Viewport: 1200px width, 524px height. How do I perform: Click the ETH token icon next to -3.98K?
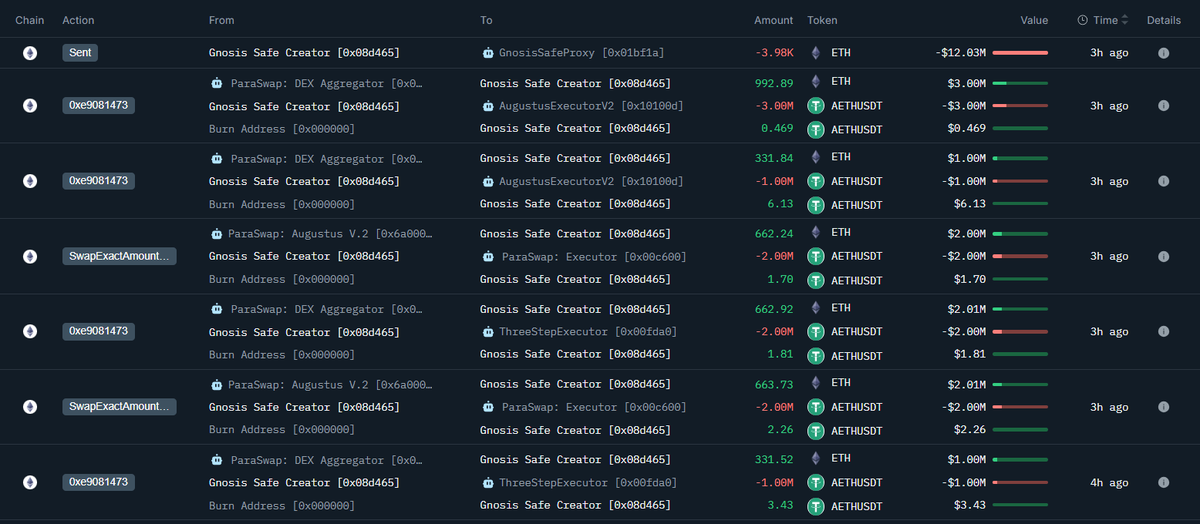click(815, 53)
